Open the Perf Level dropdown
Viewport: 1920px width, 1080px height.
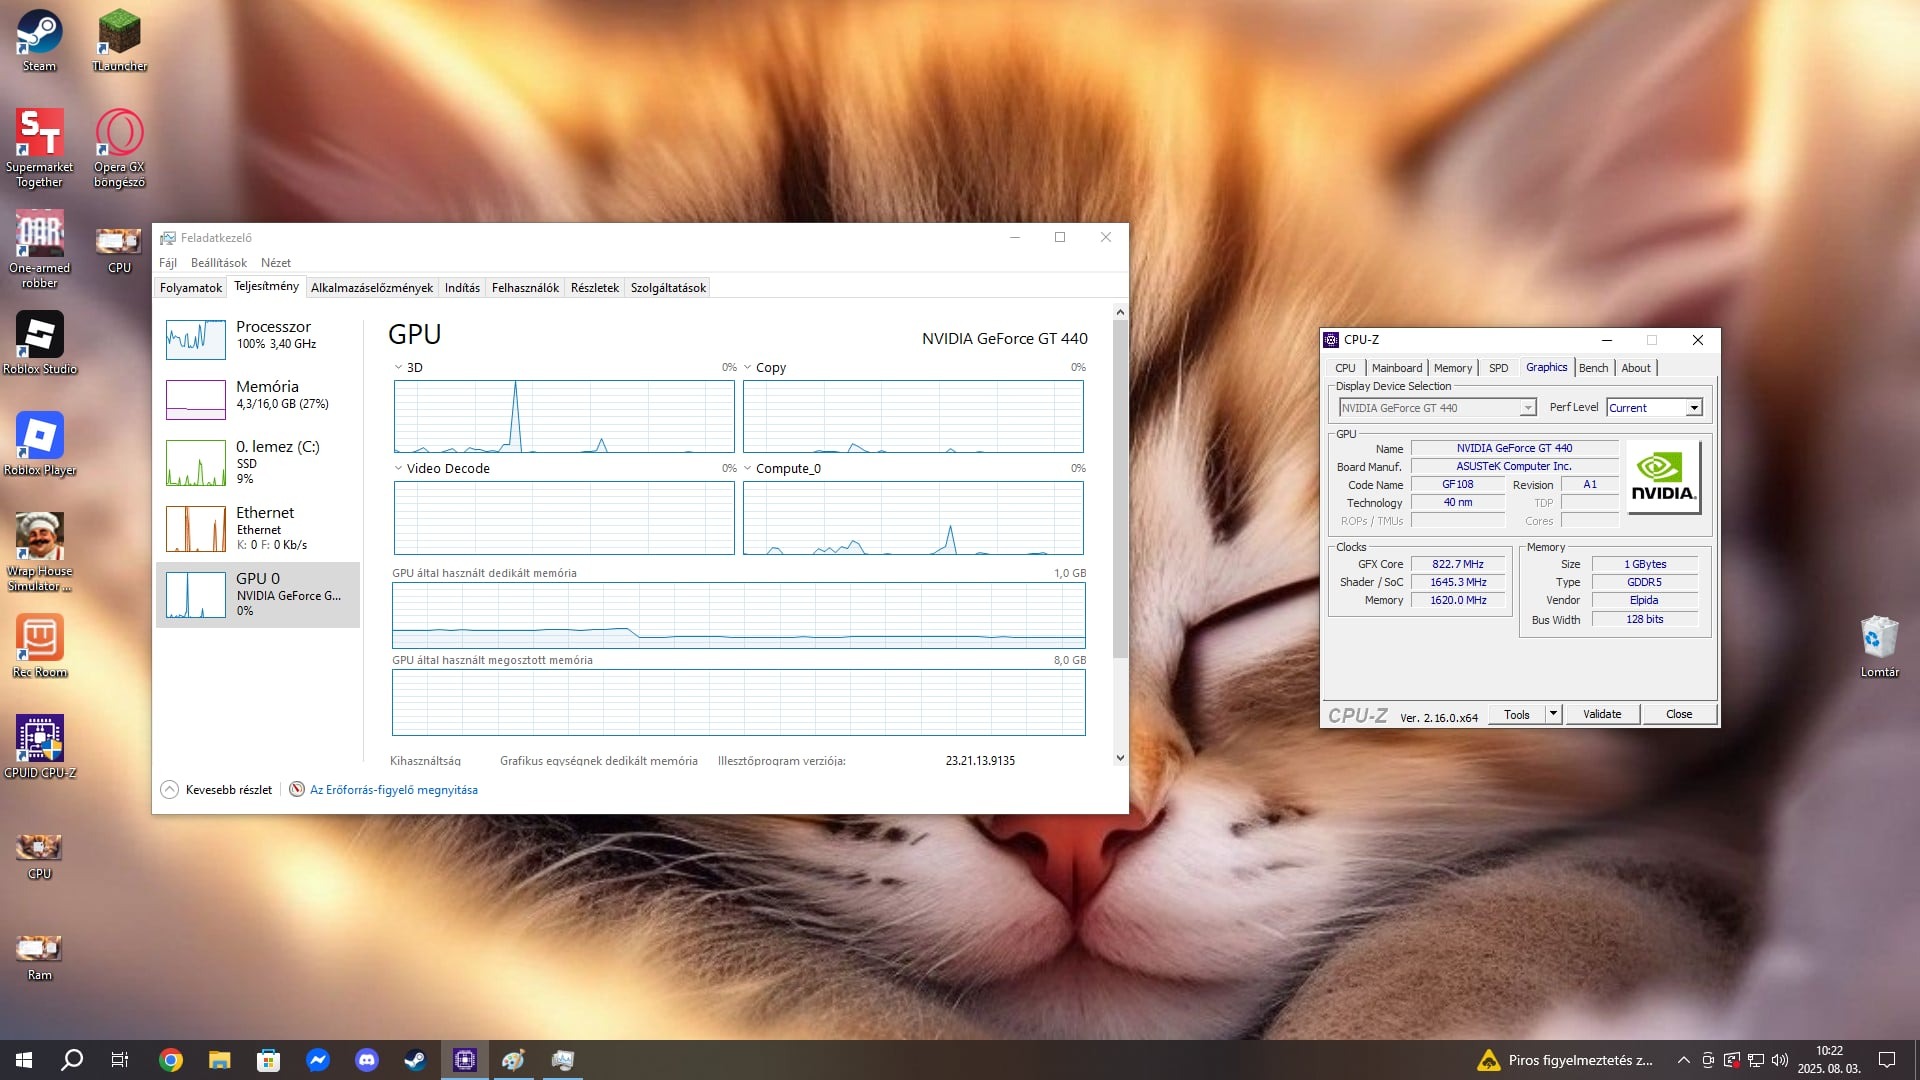point(1694,408)
